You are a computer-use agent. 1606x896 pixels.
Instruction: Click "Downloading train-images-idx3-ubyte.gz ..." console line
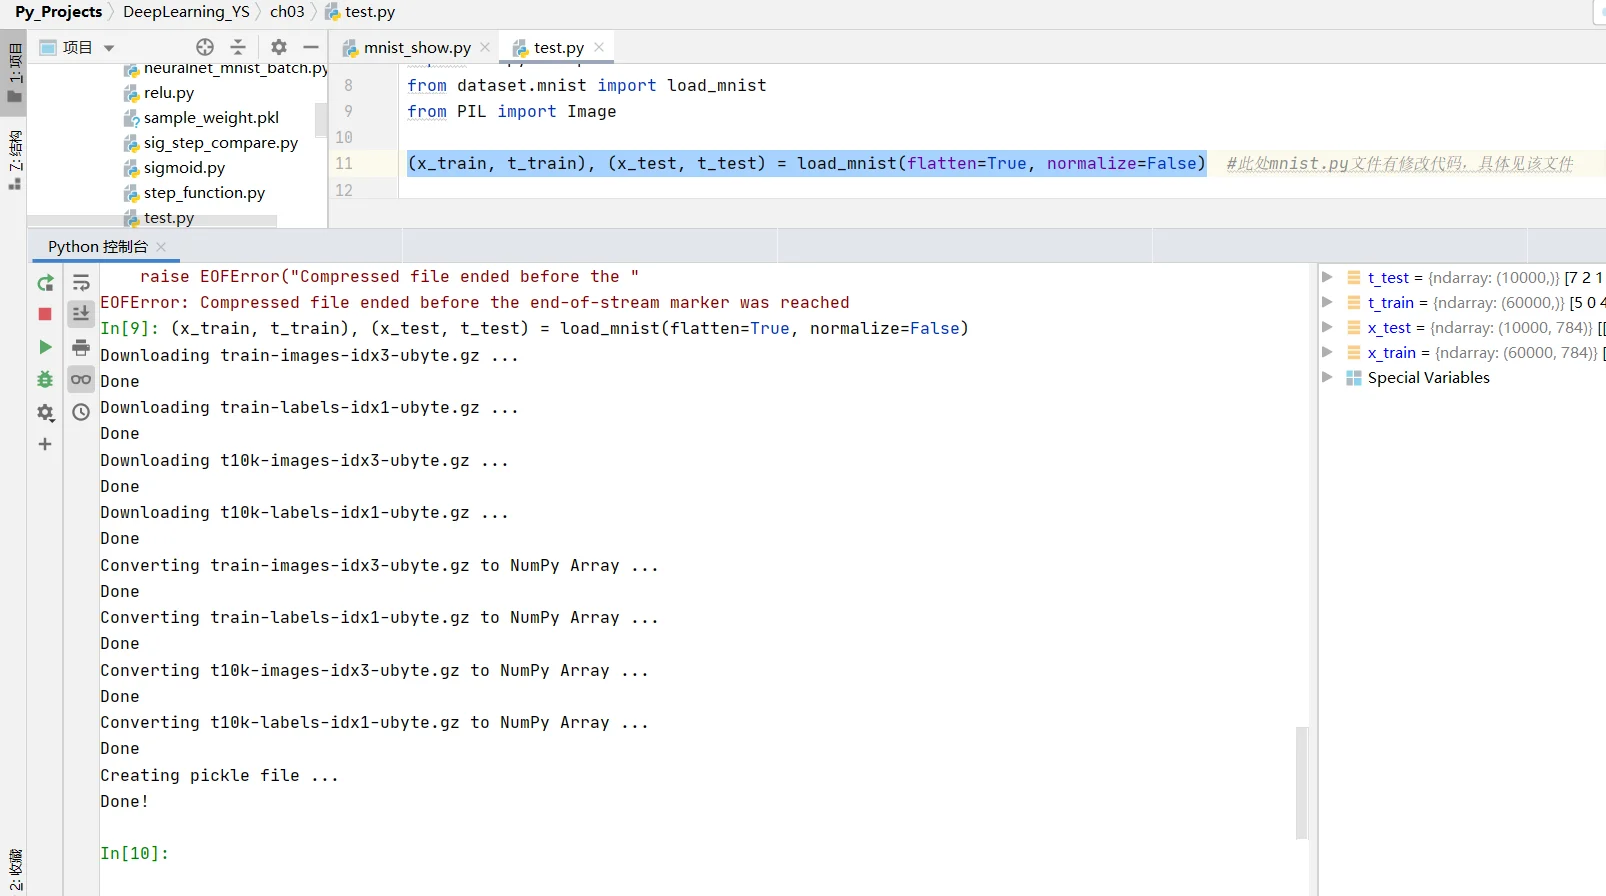309,355
